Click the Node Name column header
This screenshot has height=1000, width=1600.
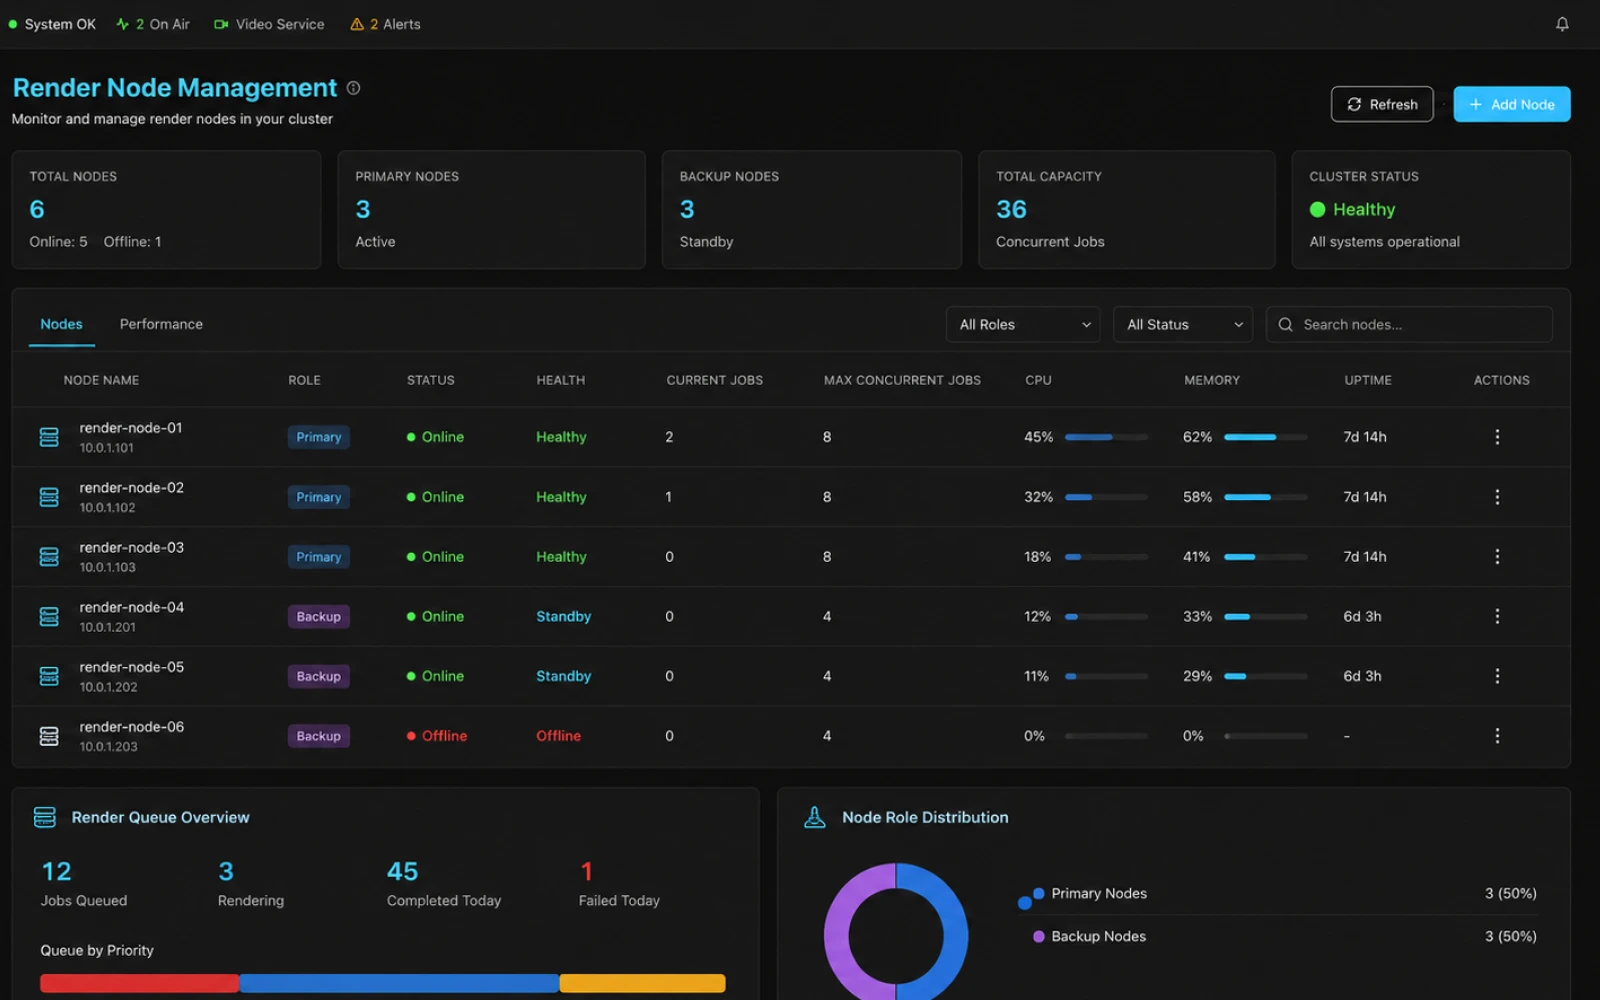click(101, 380)
